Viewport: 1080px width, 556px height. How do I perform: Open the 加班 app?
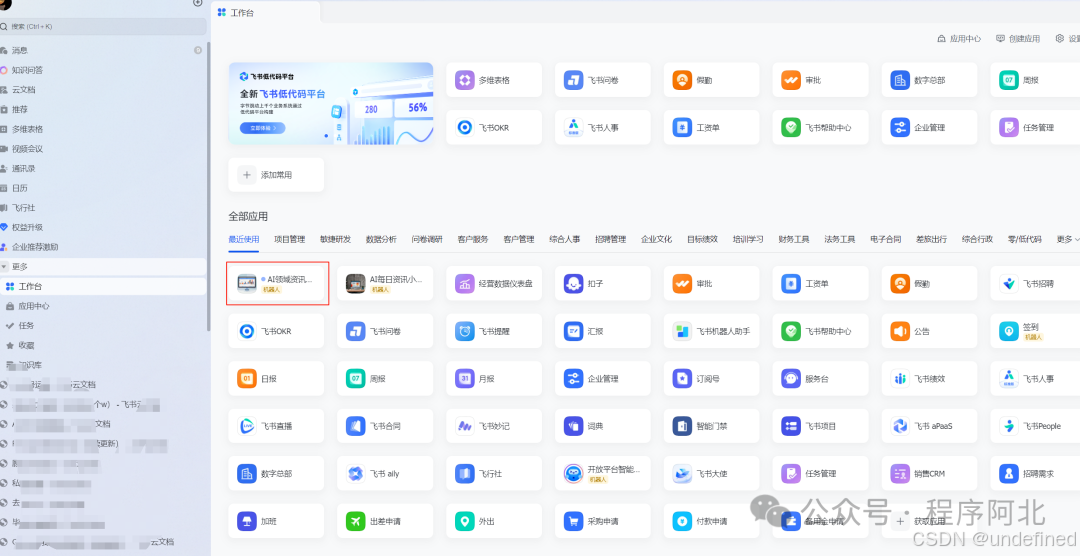pyautogui.click(x=276, y=522)
